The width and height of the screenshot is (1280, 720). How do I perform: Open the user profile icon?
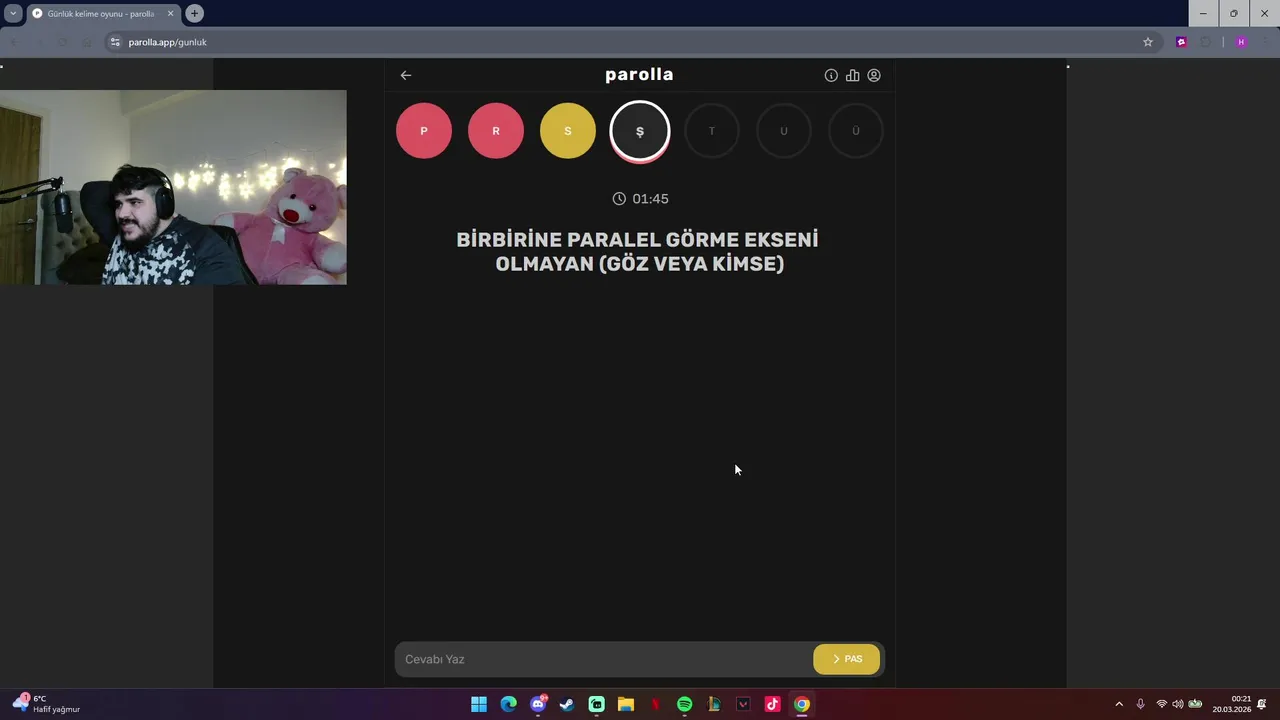(x=874, y=75)
